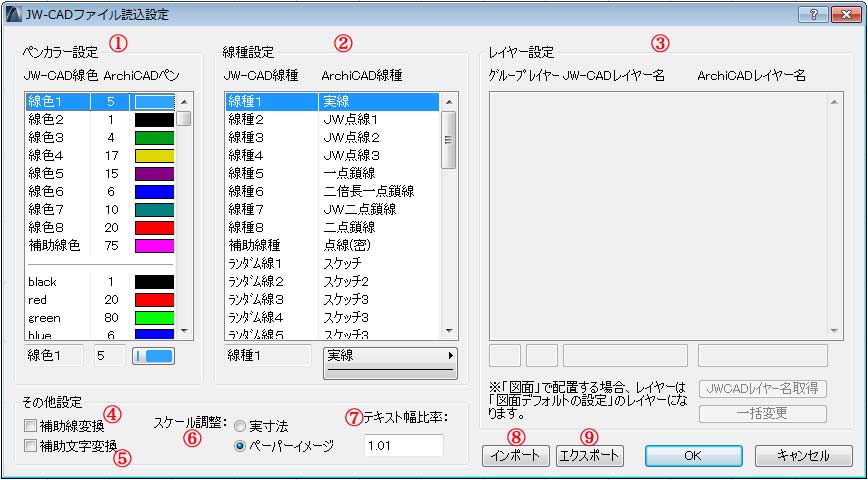Confirm settings with the OK button
The width and height of the screenshot is (868, 480).
pyautogui.click(x=693, y=456)
